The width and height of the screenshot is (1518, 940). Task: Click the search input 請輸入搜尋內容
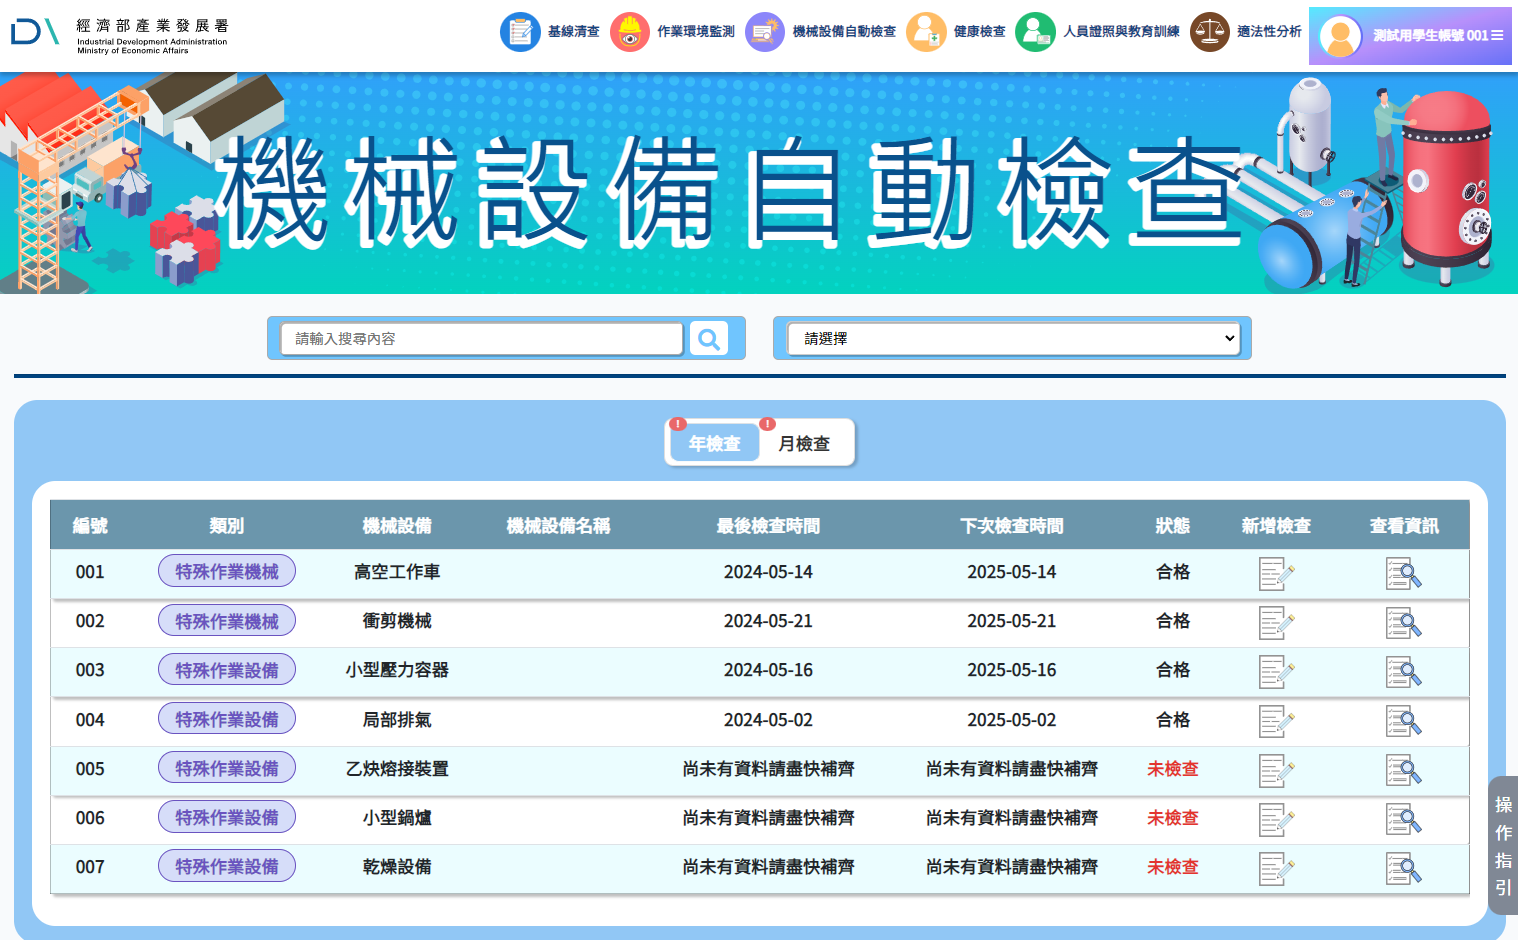coord(482,339)
